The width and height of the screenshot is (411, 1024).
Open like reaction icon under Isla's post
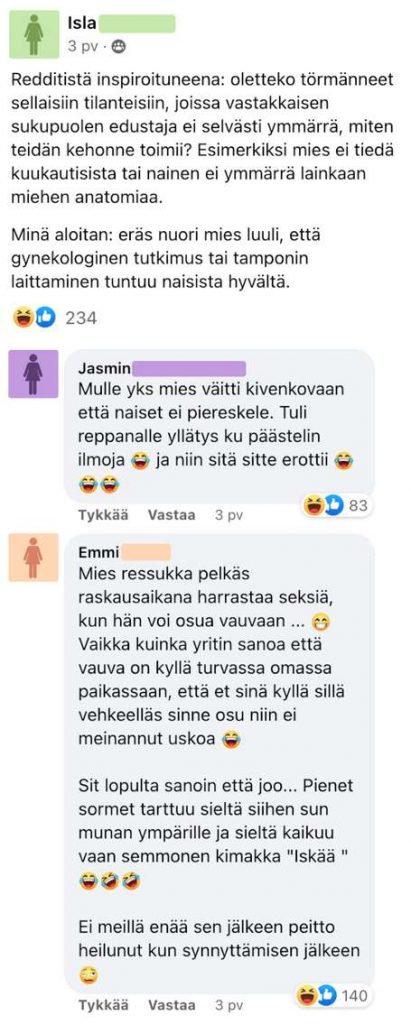tap(44, 318)
